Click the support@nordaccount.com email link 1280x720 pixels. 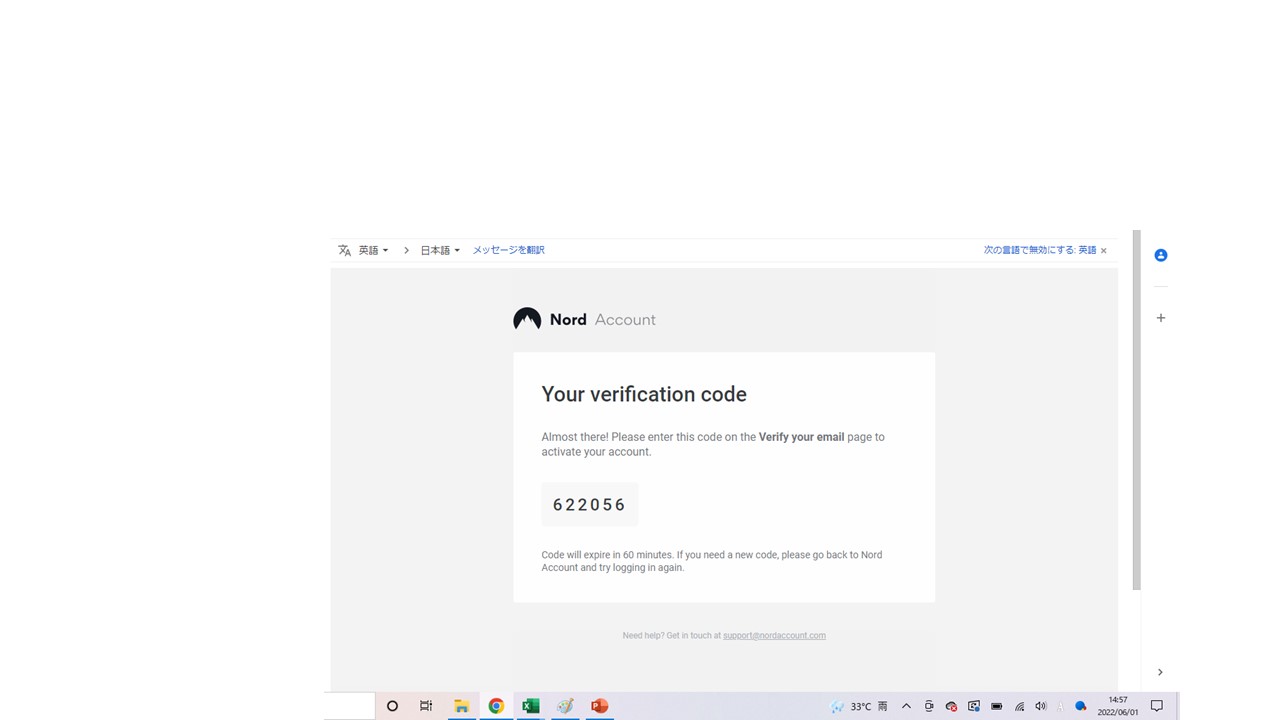click(774, 635)
